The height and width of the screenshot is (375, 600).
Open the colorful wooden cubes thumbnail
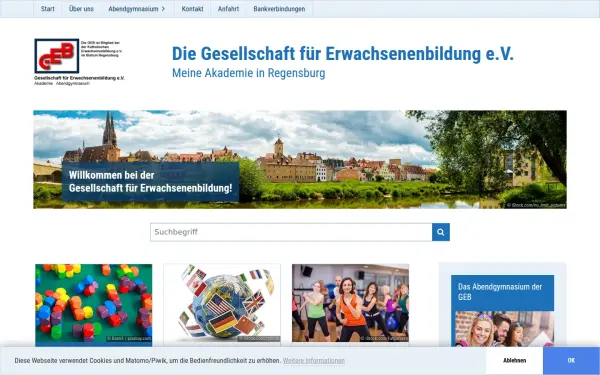tap(94, 303)
